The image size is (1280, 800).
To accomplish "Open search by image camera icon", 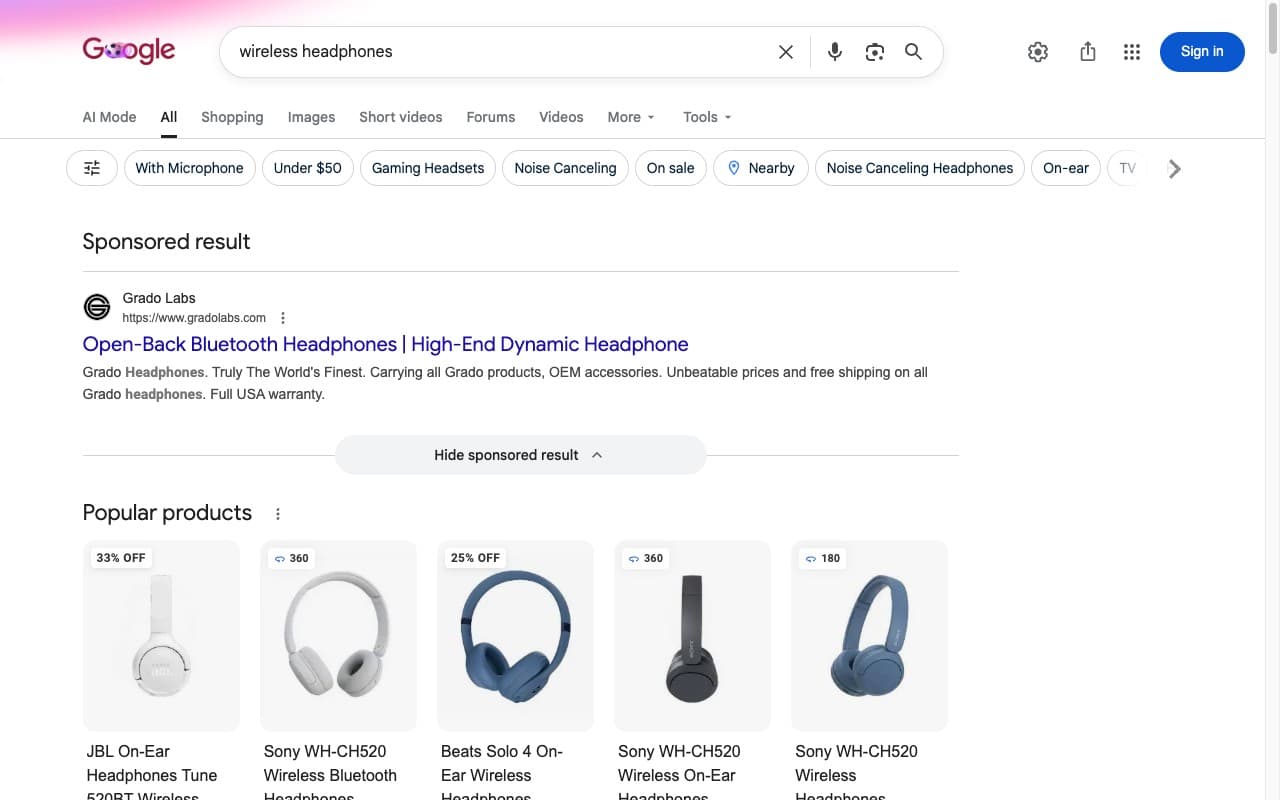I will point(875,52).
